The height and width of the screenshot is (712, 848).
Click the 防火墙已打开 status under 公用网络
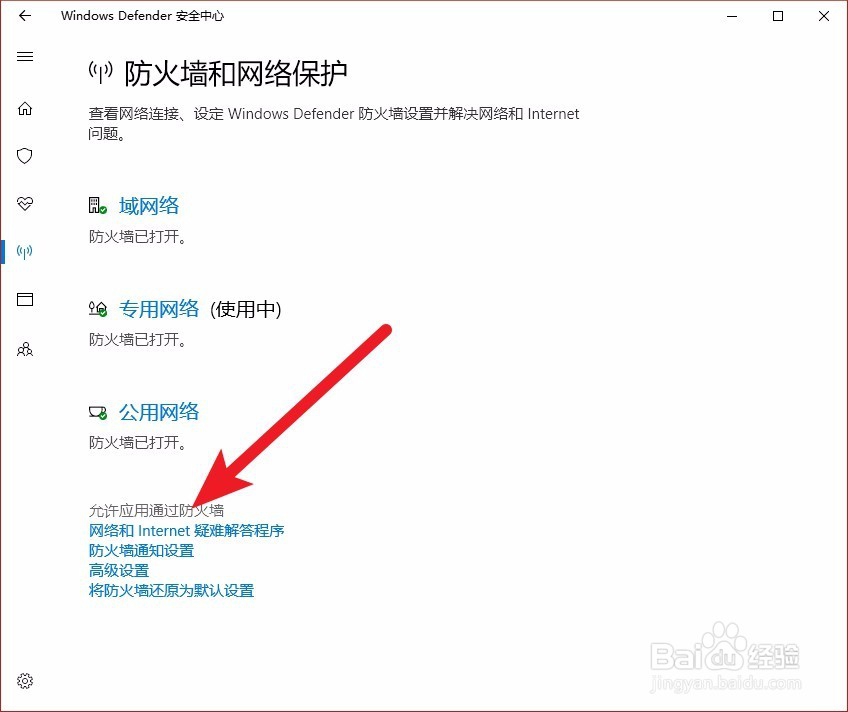coord(137,443)
